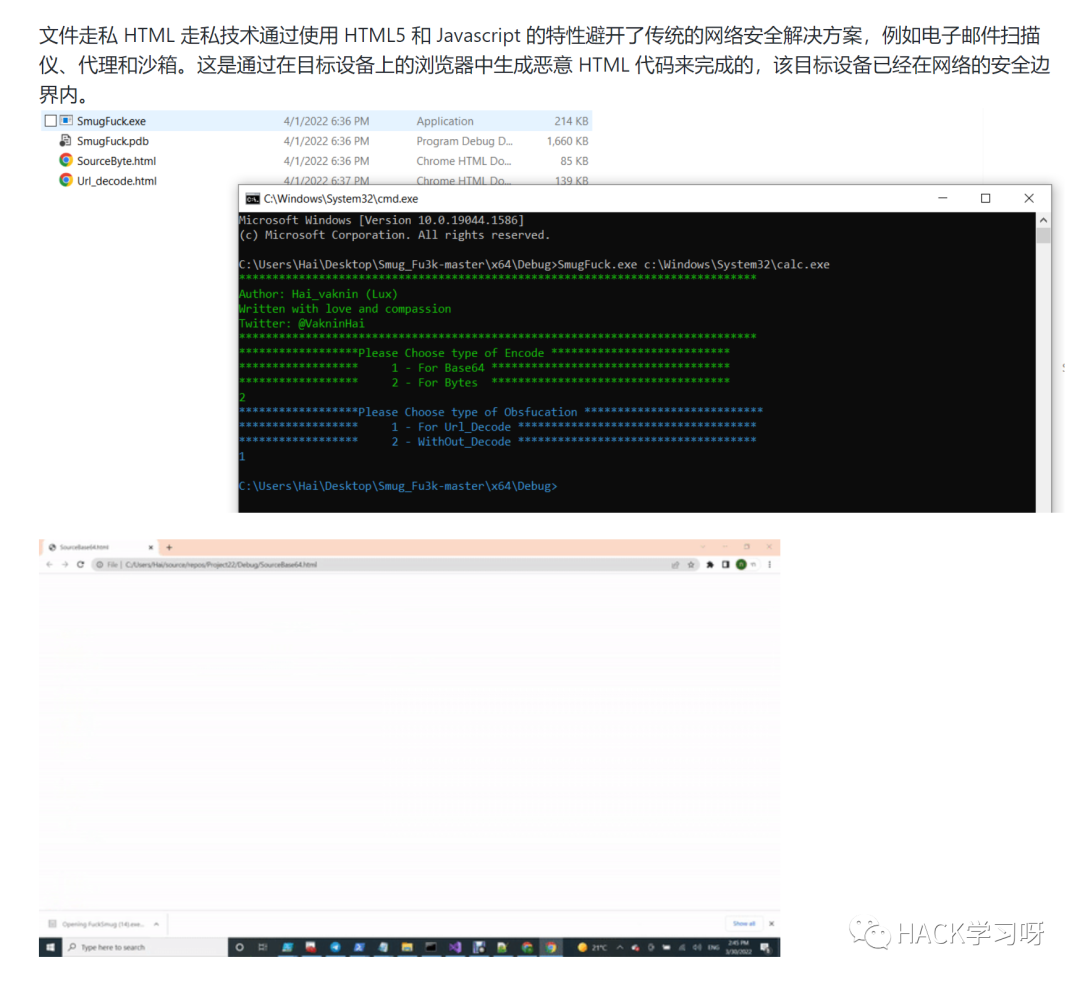The height and width of the screenshot is (981, 1080).
Task: Open the browser three-dot menu
Action: click(x=769, y=565)
